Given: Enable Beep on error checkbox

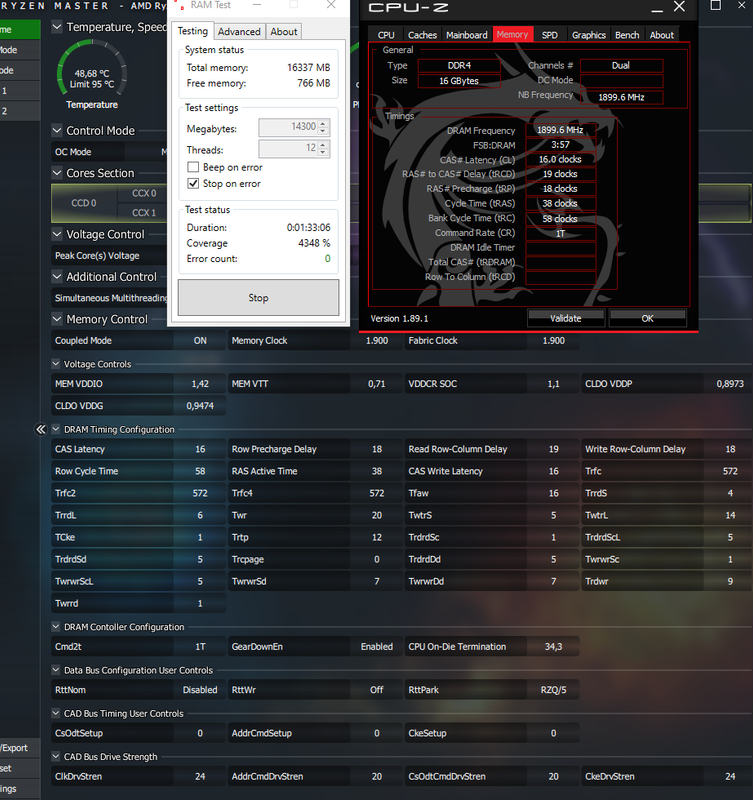Looking at the screenshot, I should coord(193,167).
